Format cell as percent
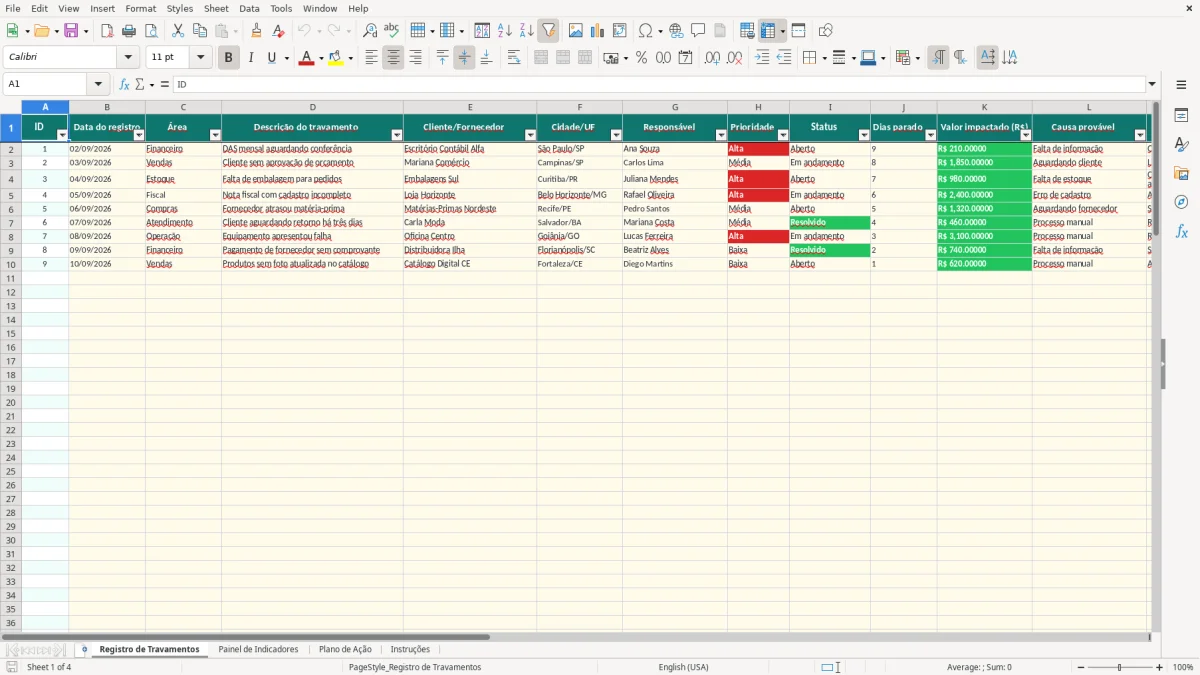1200x675 pixels. [x=641, y=58]
